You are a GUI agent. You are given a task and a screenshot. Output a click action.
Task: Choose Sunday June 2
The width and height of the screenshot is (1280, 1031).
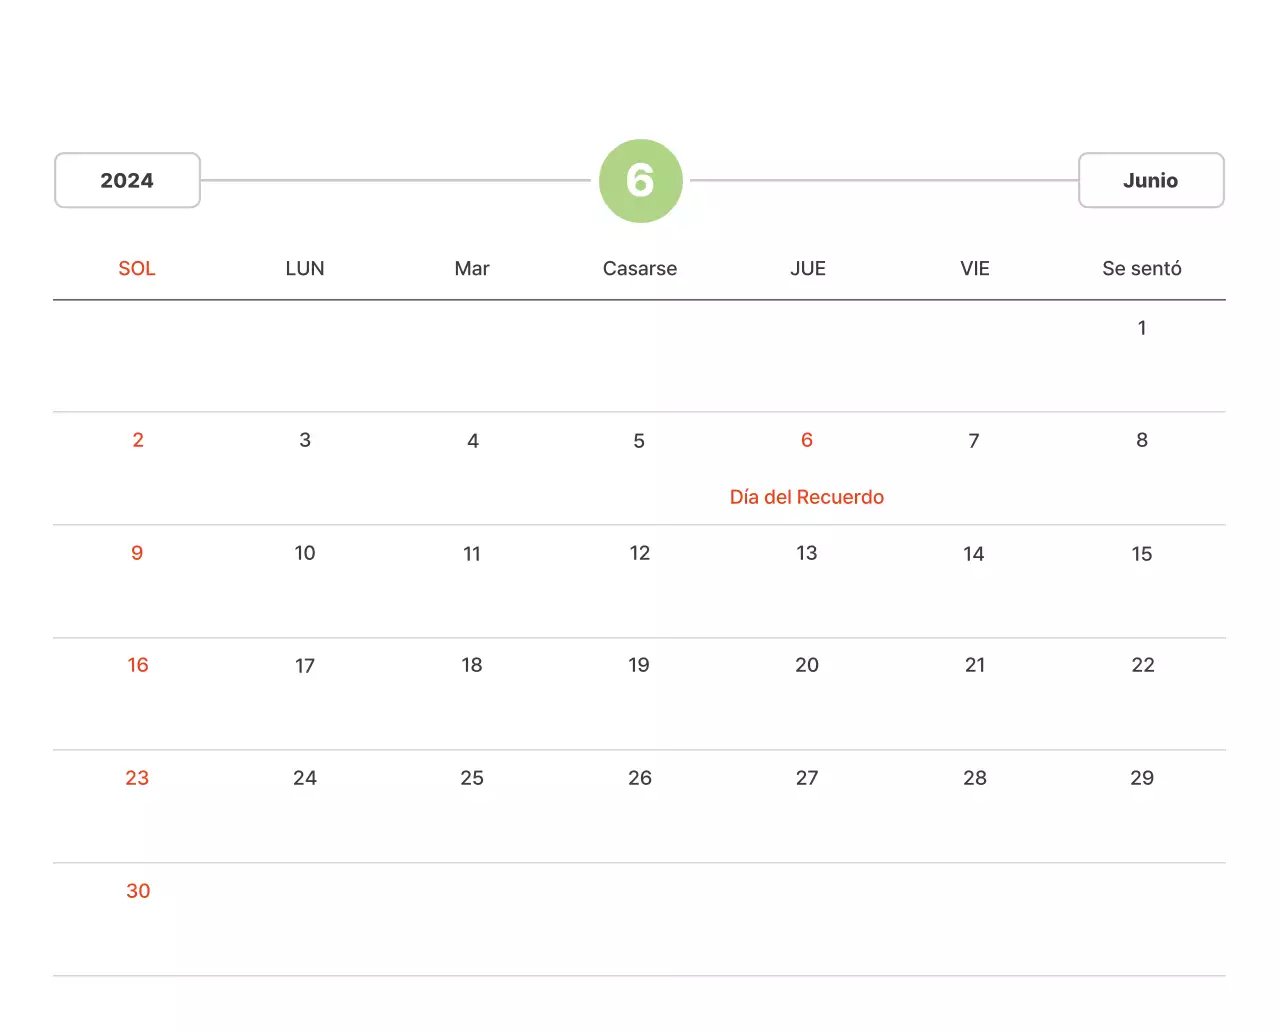pos(138,440)
